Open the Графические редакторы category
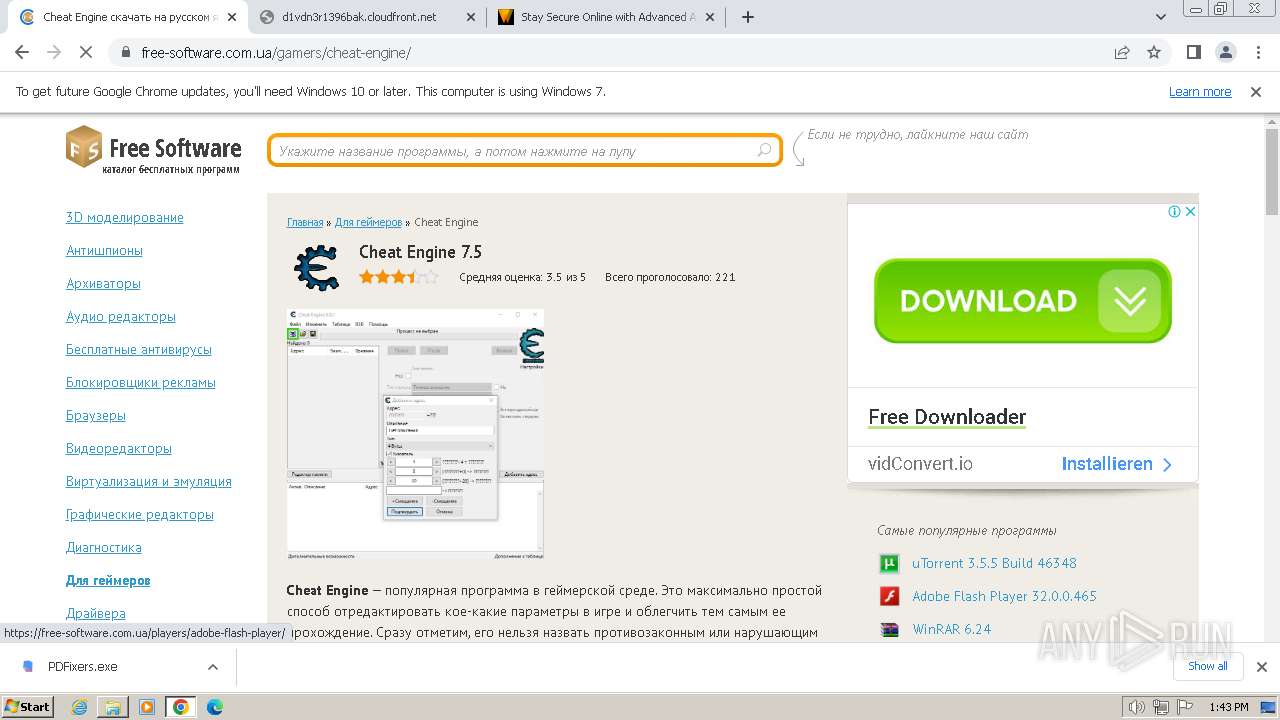The height and width of the screenshot is (720, 1280). [x=140, y=514]
